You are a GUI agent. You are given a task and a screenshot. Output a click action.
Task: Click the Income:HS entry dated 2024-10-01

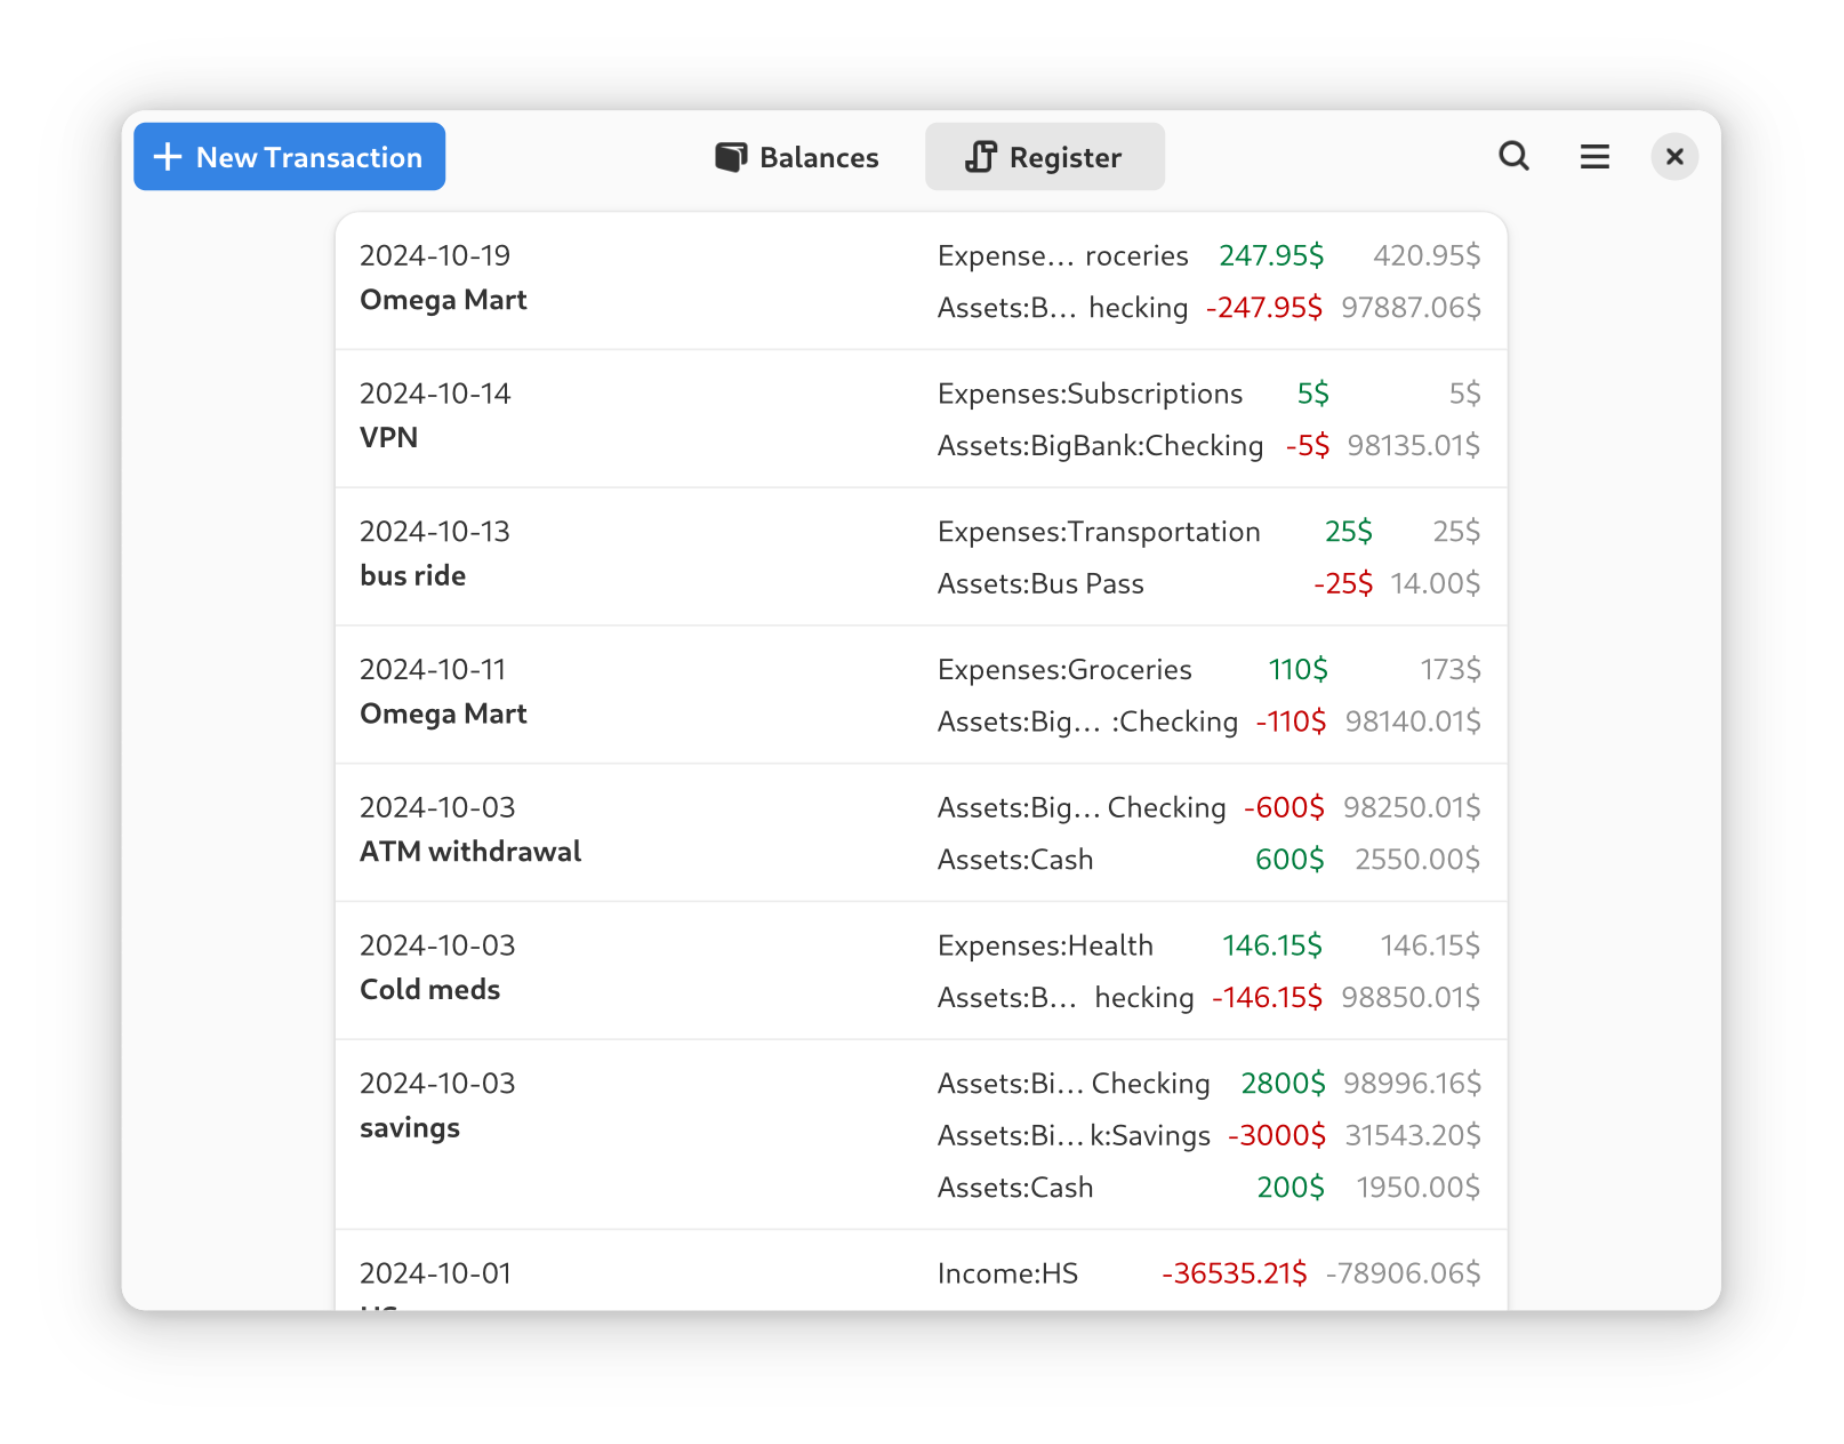(x=1007, y=1273)
